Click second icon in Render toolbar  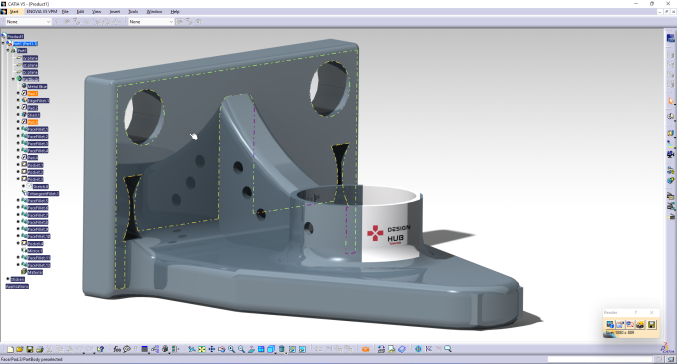[x=620, y=324]
